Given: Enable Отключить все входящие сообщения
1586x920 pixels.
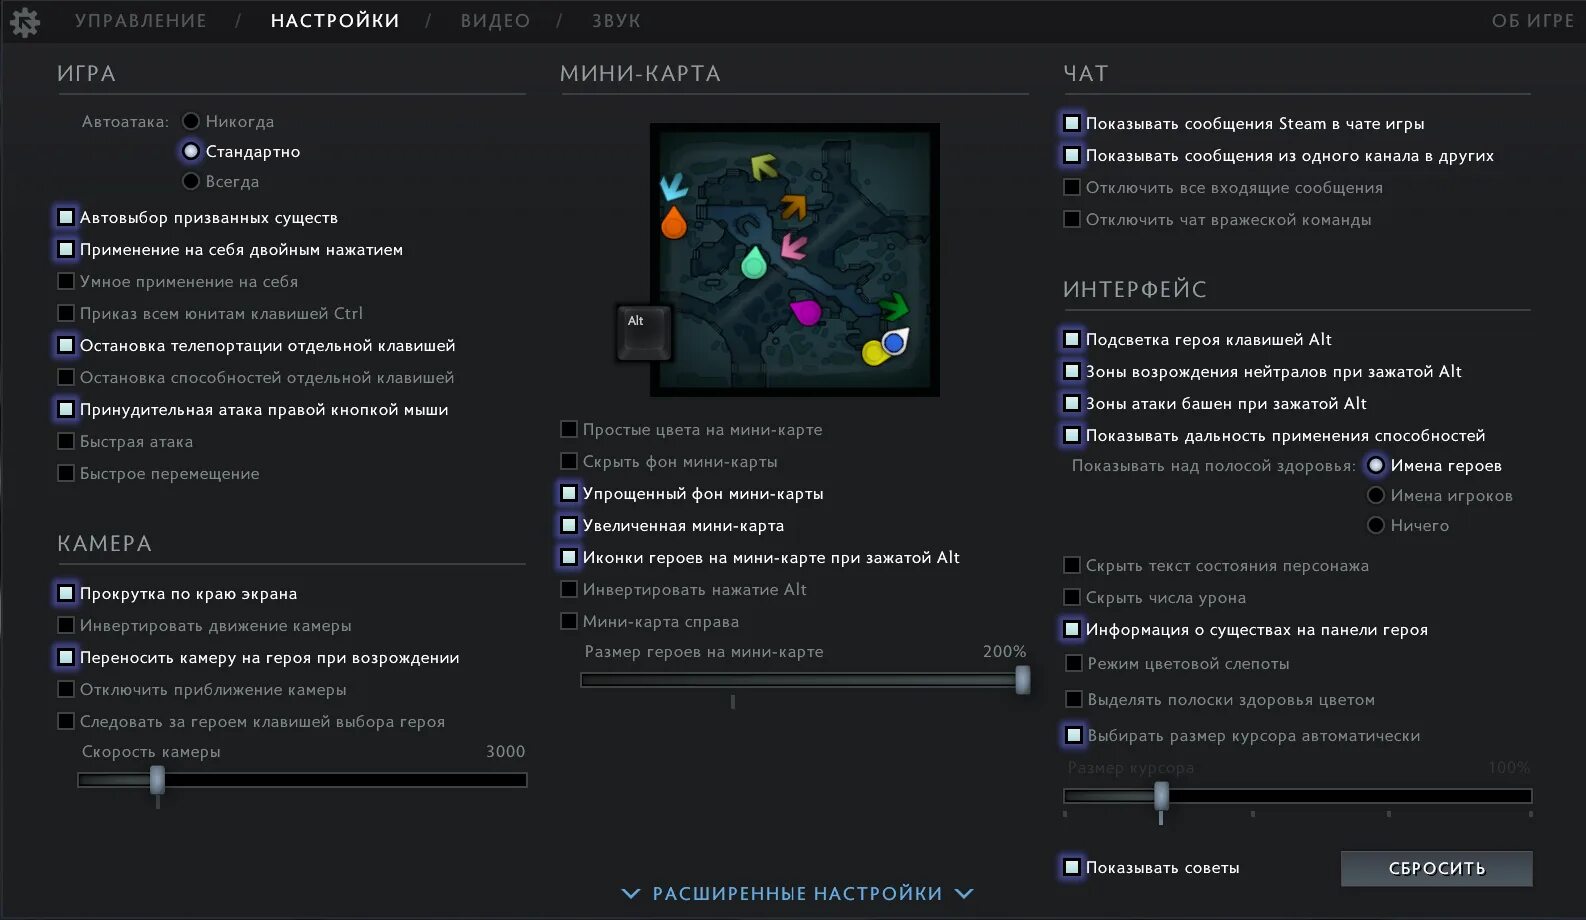Looking at the screenshot, I should (1072, 187).
